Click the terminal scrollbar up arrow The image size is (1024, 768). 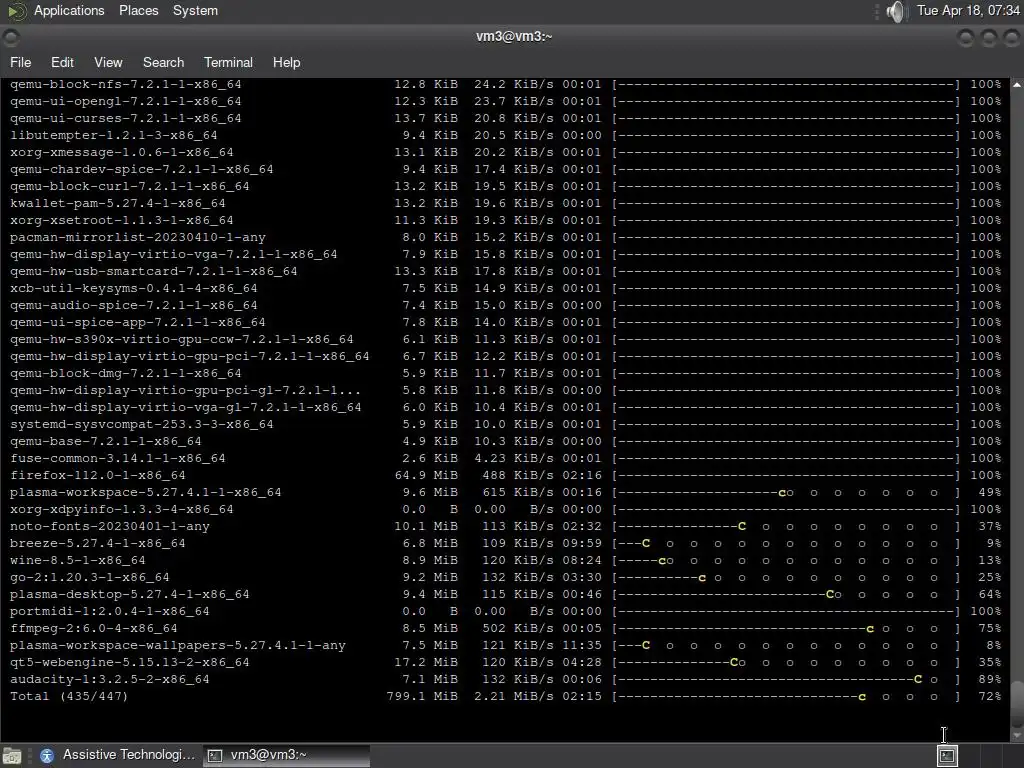click(1017, 85)
